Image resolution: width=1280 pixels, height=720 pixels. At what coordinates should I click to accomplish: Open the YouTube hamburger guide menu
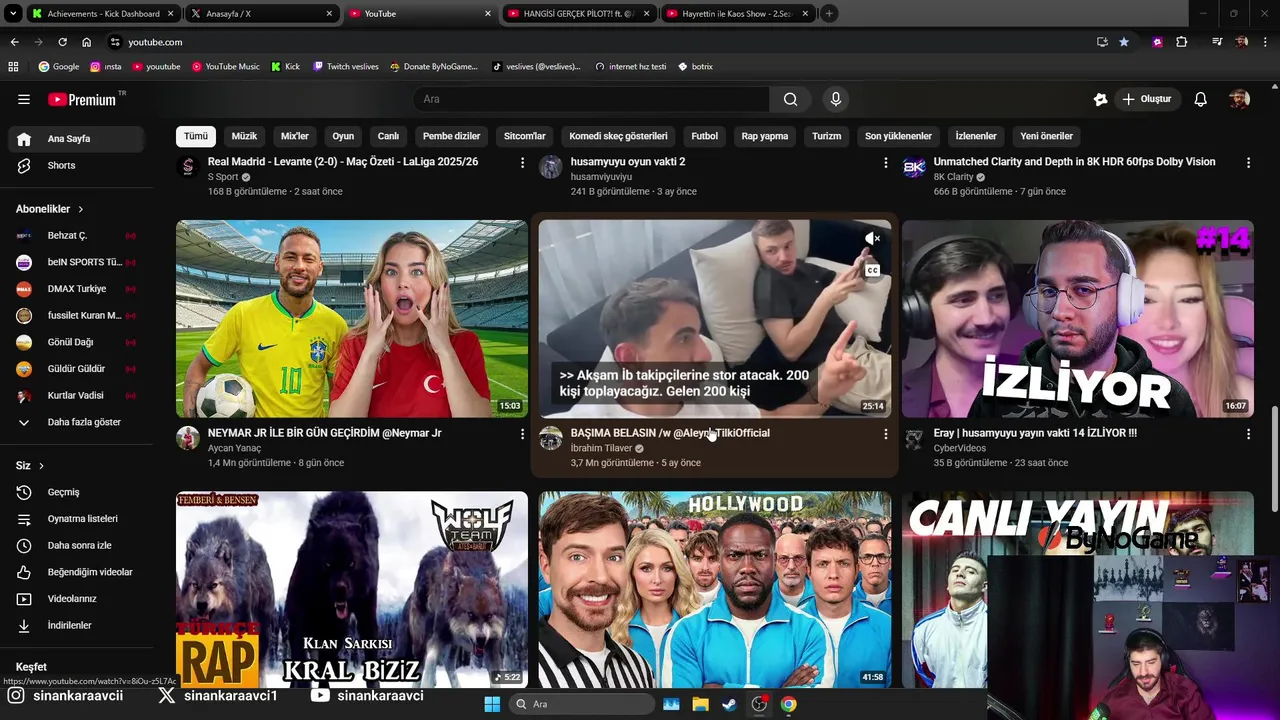point(24,99)
